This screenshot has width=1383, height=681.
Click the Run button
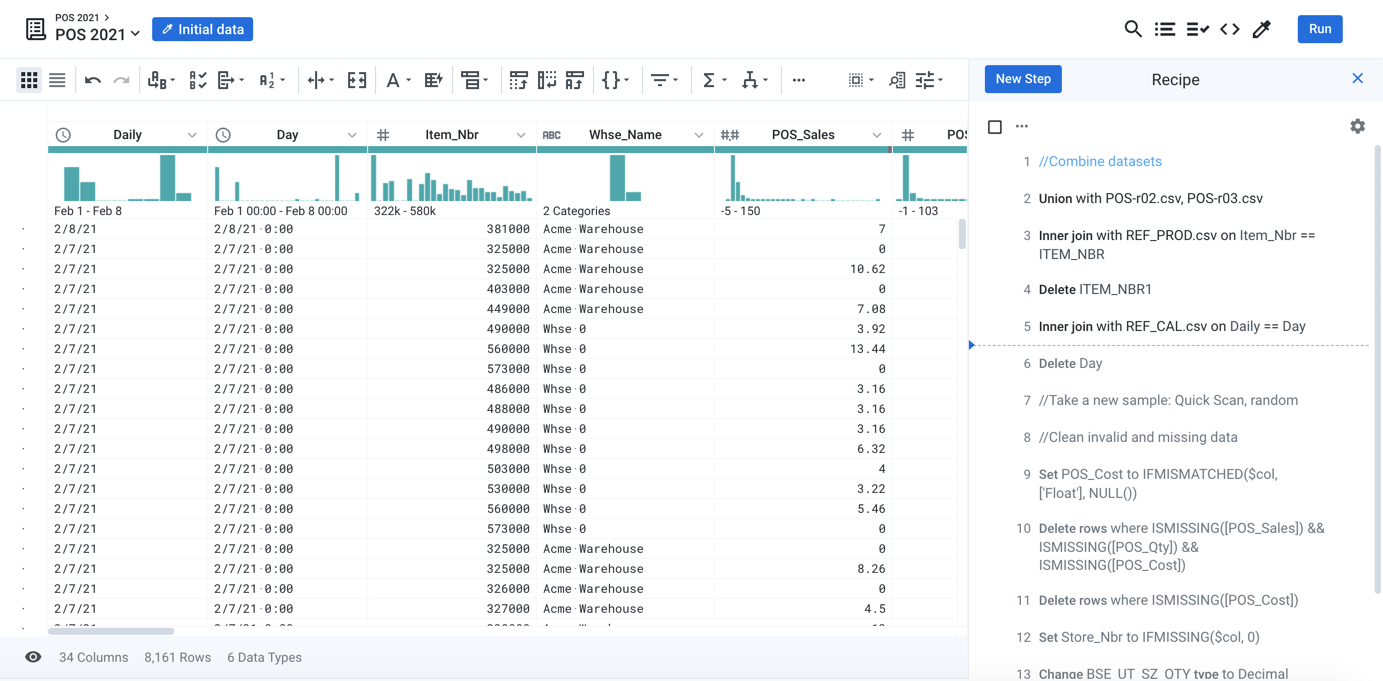[x=1319, y=29]
